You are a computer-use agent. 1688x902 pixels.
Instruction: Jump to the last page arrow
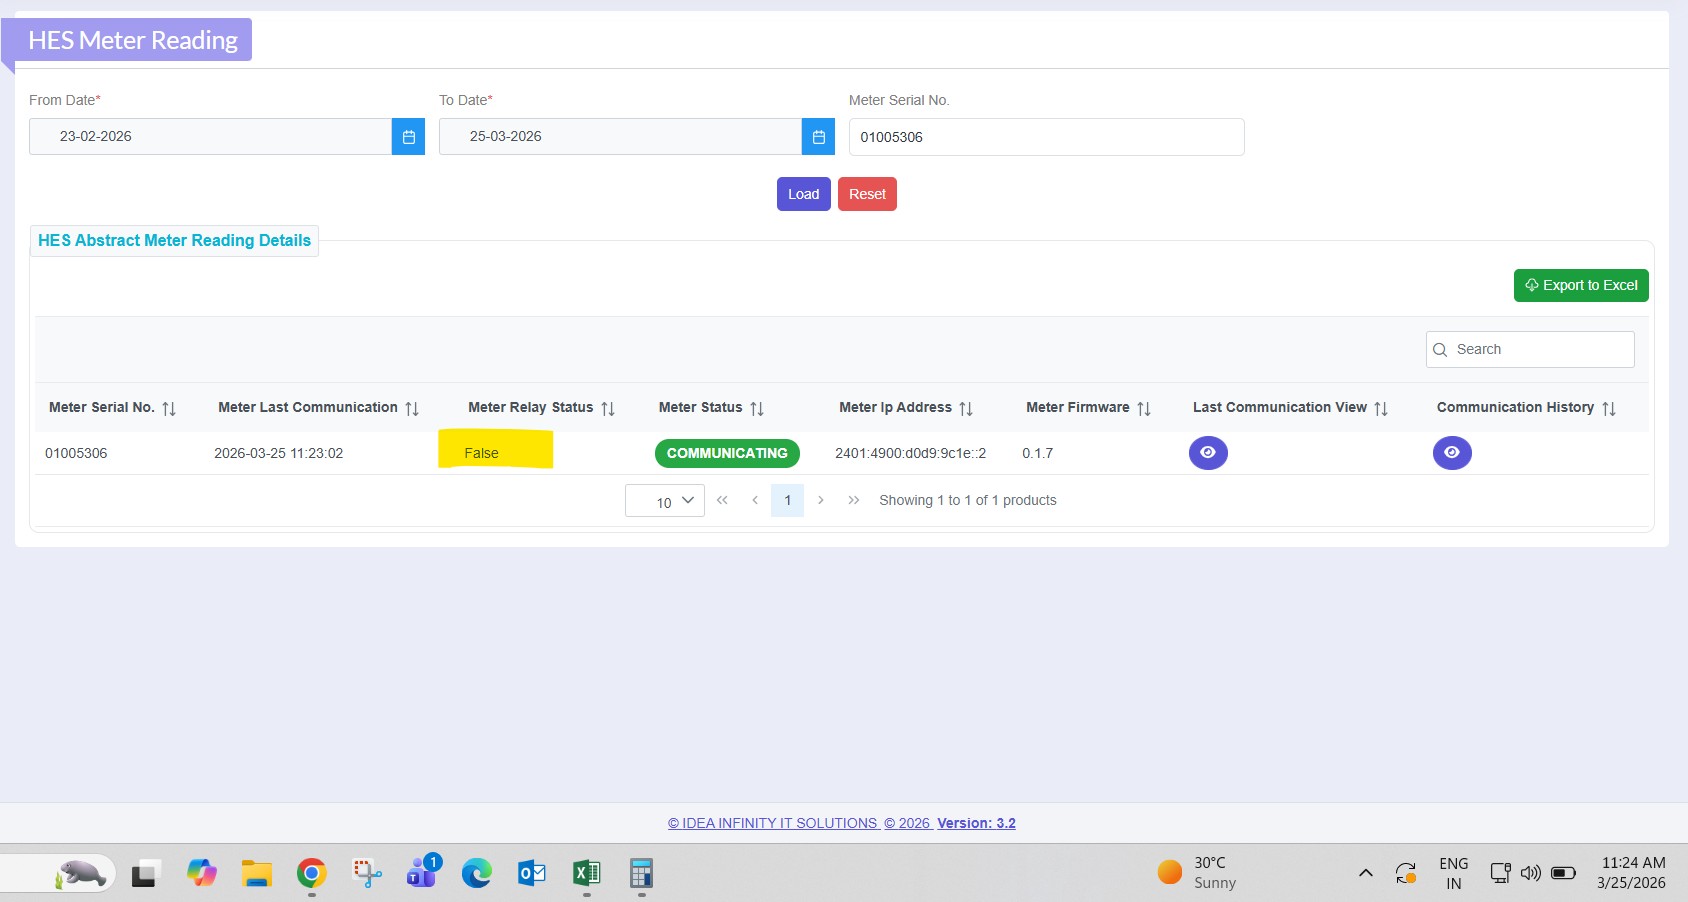click(x=854, y=500)
